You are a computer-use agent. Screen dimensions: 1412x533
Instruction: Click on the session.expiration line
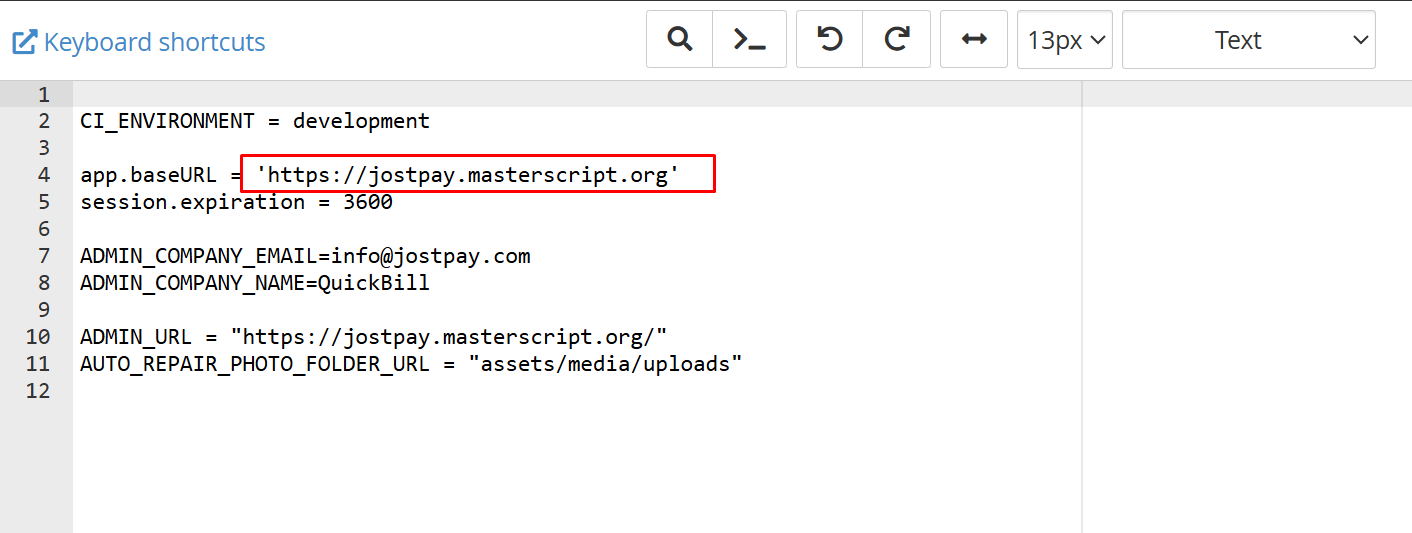pyautogui.click(x=236, y=202)
